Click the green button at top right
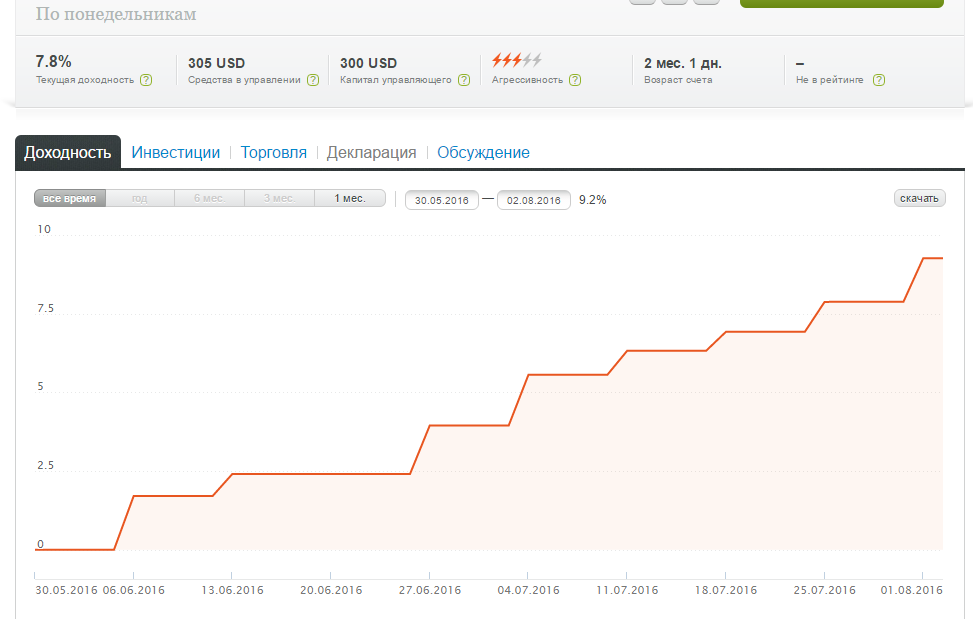This screenshot has height=619, width=973. tap(841, 3)
